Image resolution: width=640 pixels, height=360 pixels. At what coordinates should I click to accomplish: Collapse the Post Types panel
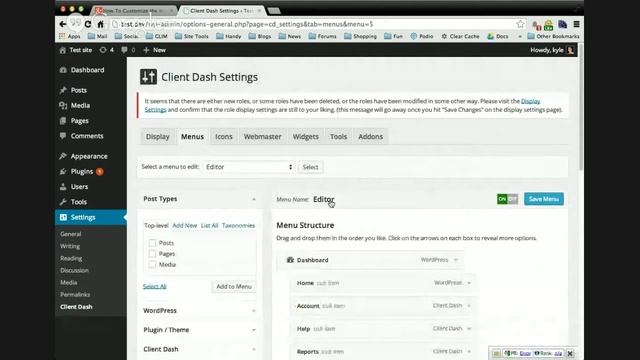(x=253, y=199)
